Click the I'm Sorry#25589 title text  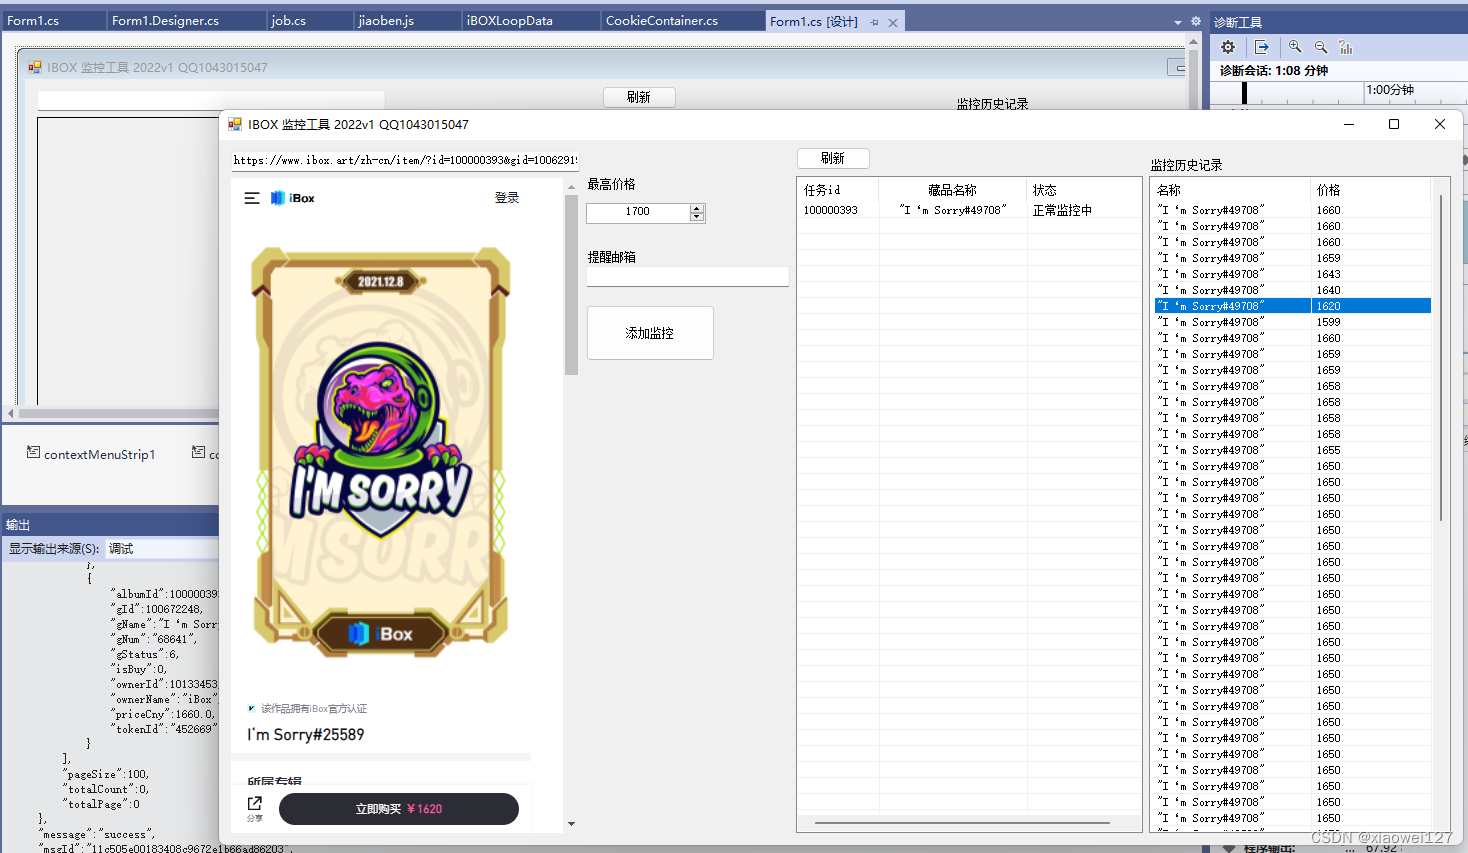[306, 734]
